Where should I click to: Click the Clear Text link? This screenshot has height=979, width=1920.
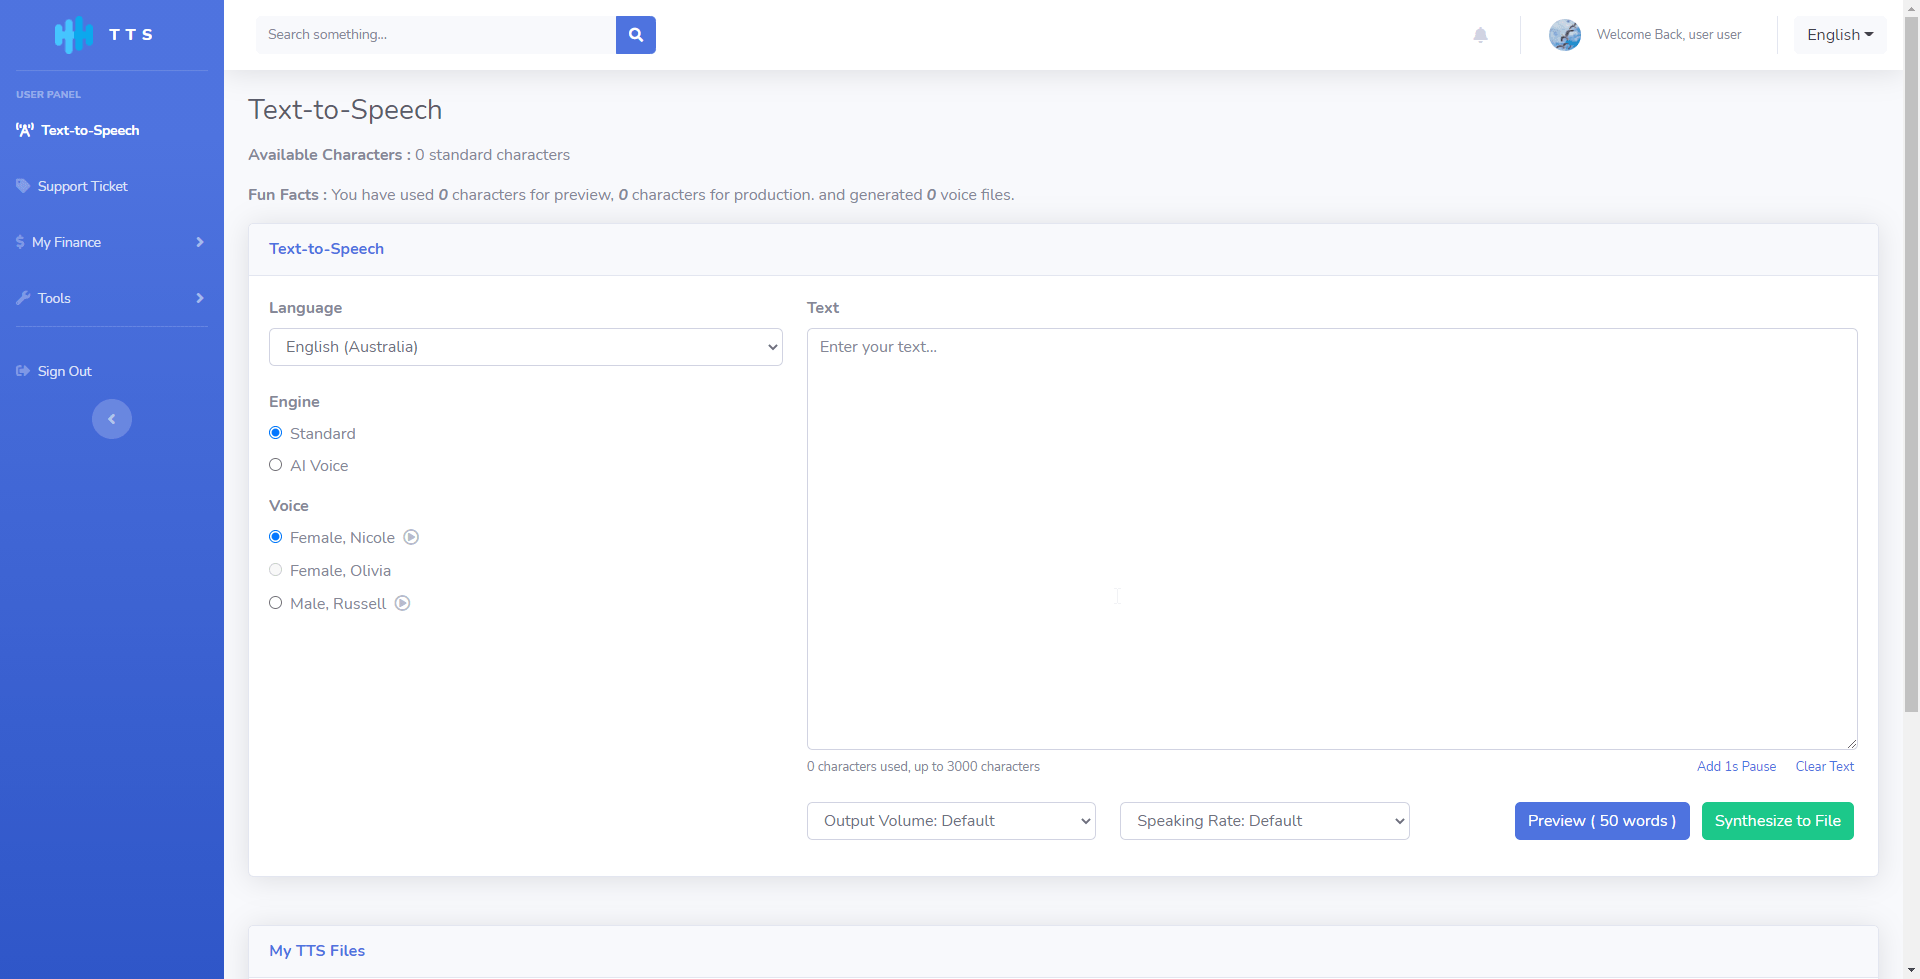[x=1824, y=766]
